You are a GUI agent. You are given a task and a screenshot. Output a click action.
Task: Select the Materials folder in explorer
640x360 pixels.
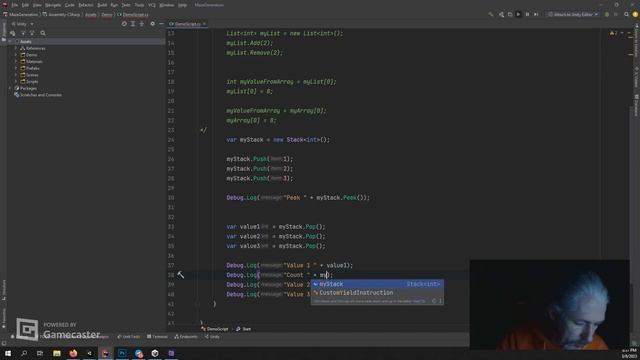pos(31,62)
